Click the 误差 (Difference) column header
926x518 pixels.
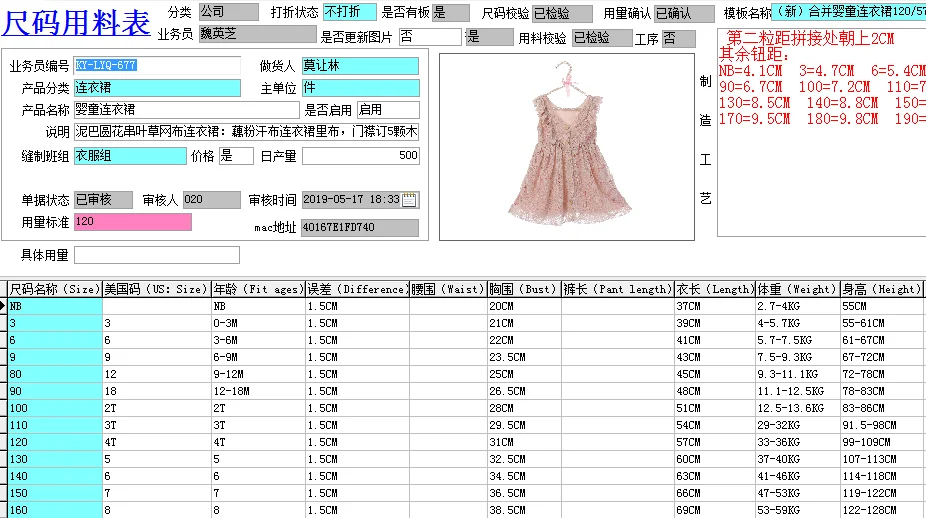tap(357, 289)
